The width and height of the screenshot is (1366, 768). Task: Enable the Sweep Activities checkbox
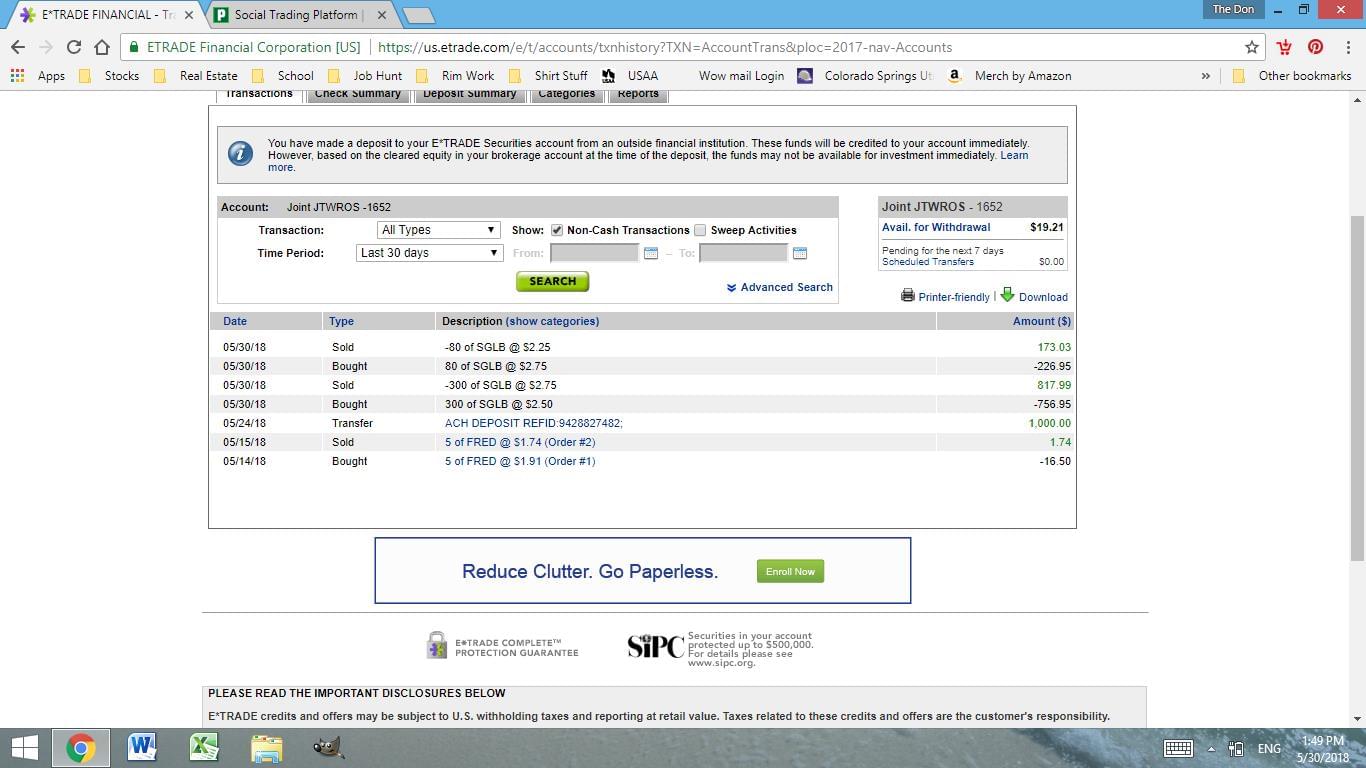[x=700, y=230]
